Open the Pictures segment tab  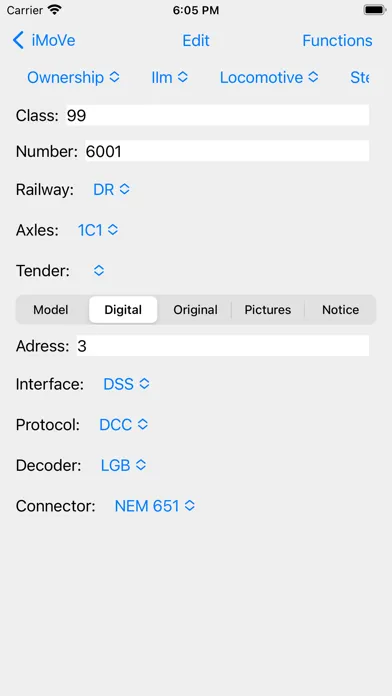click(268, 309)
